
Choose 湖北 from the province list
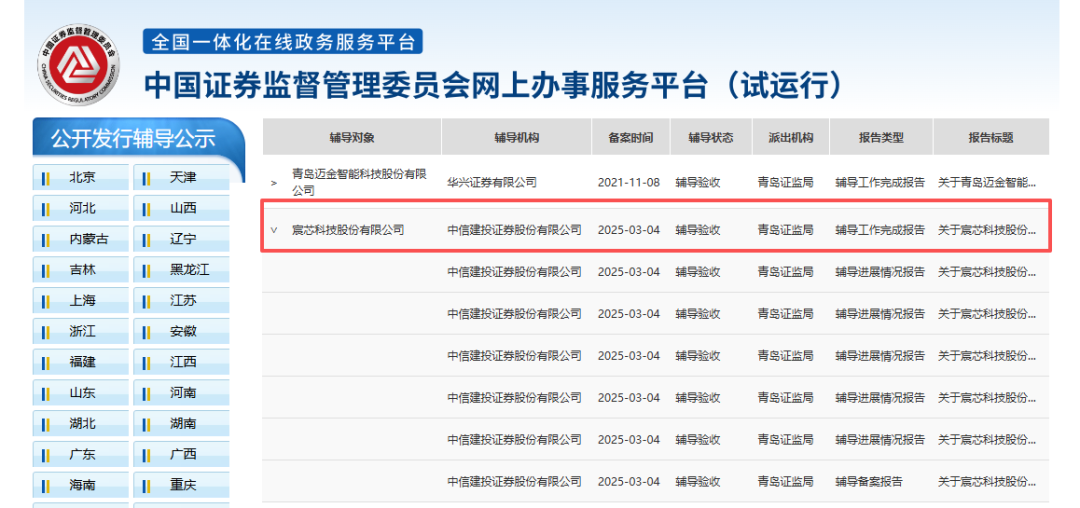[x=81, y=423]
